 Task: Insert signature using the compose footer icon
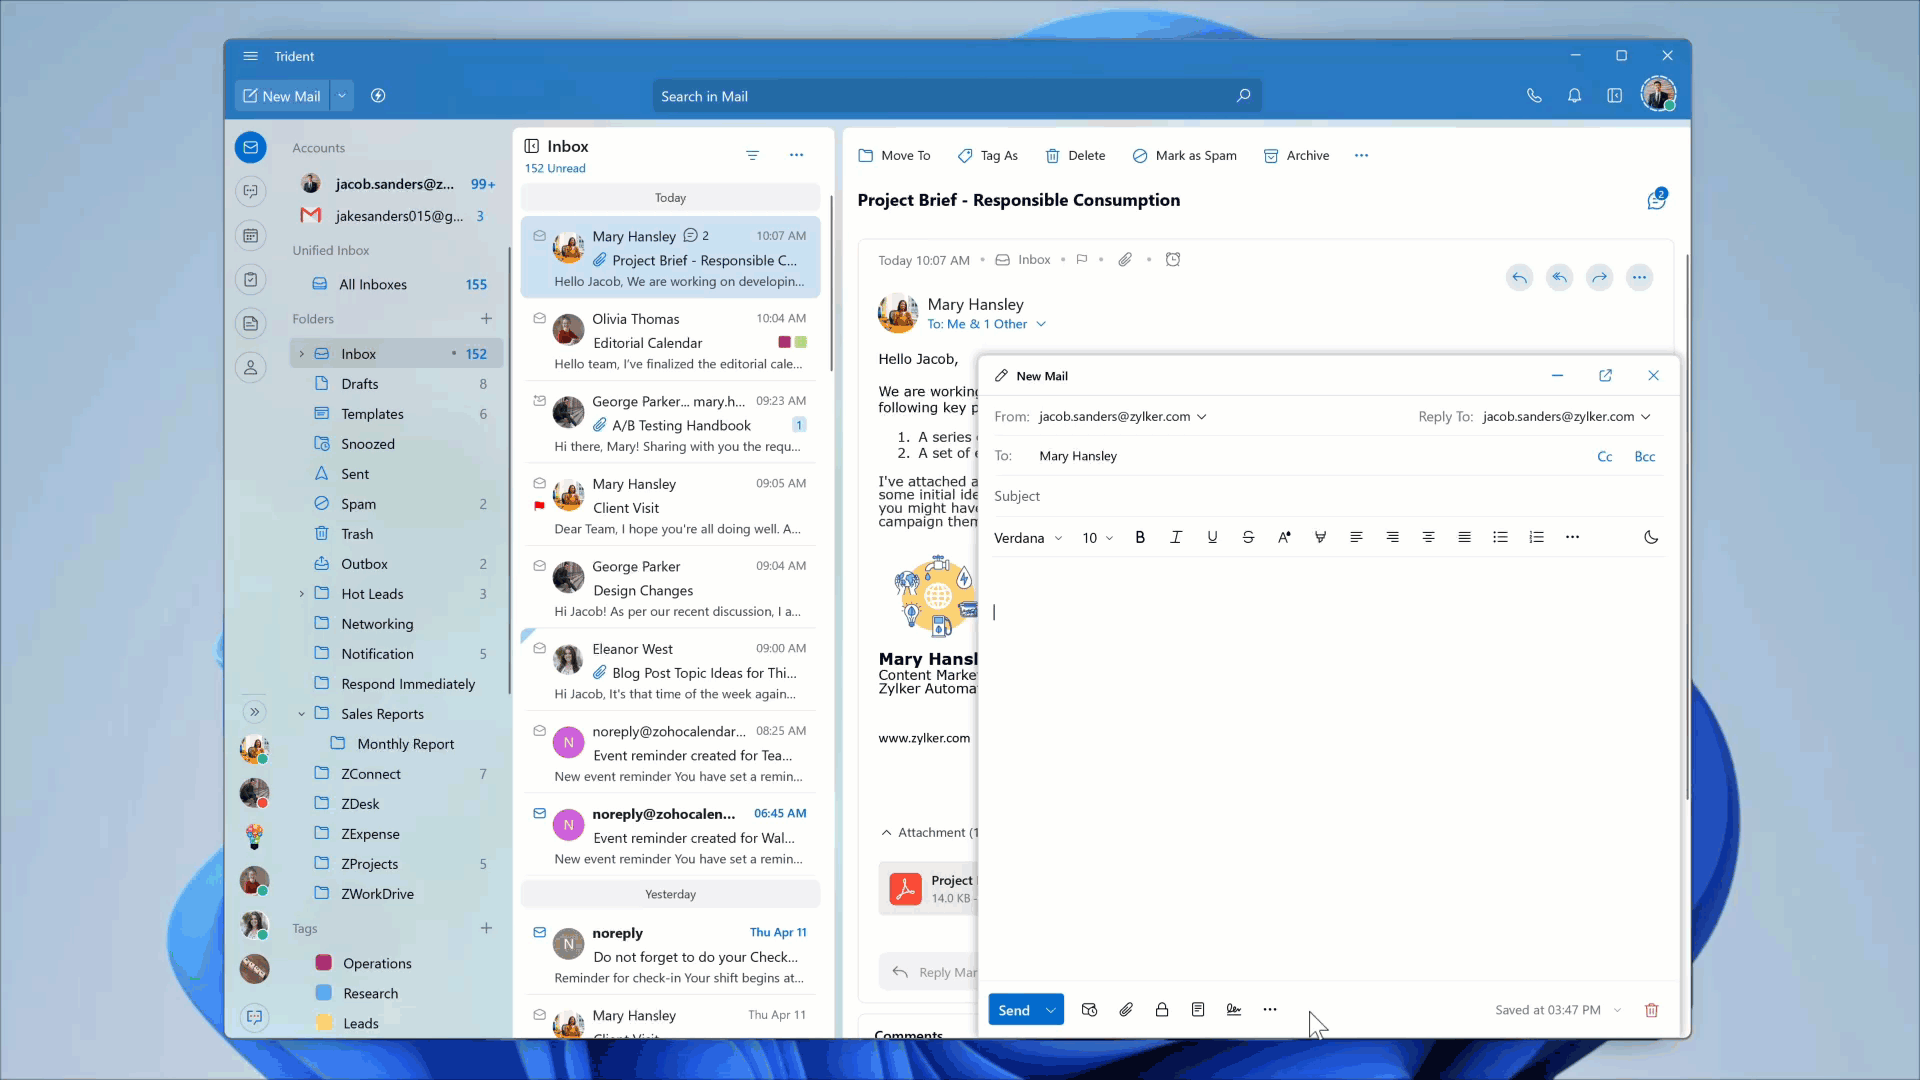[x=1234, y=1010]
